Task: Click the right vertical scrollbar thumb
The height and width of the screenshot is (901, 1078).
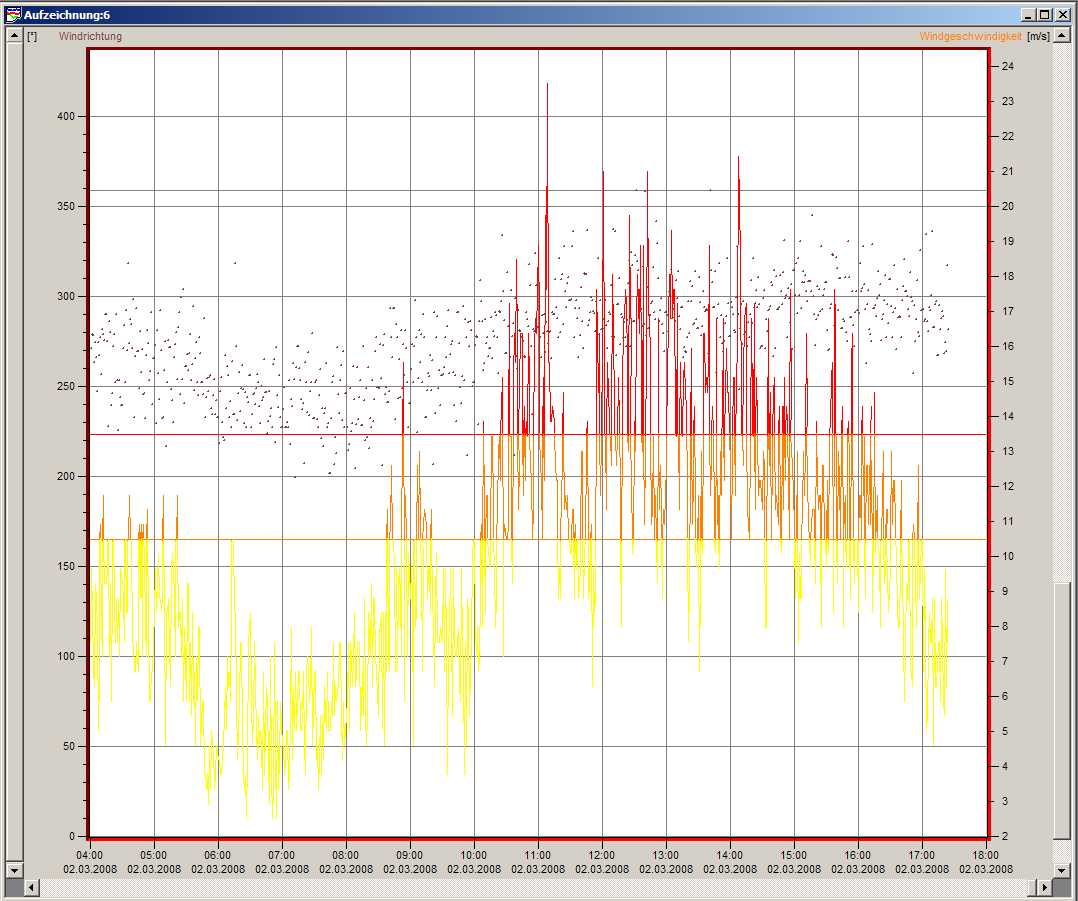Action: (1062, 711)
